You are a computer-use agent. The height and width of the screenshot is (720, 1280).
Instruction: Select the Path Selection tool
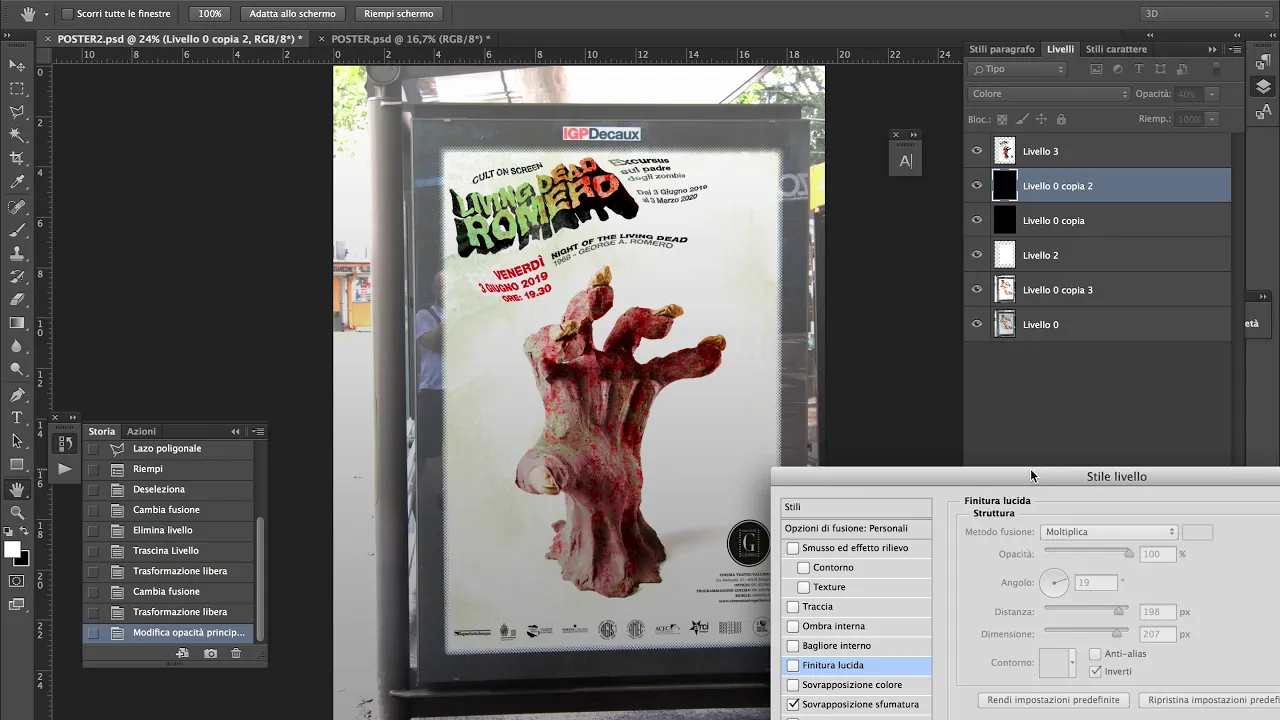tap(17, 440)
